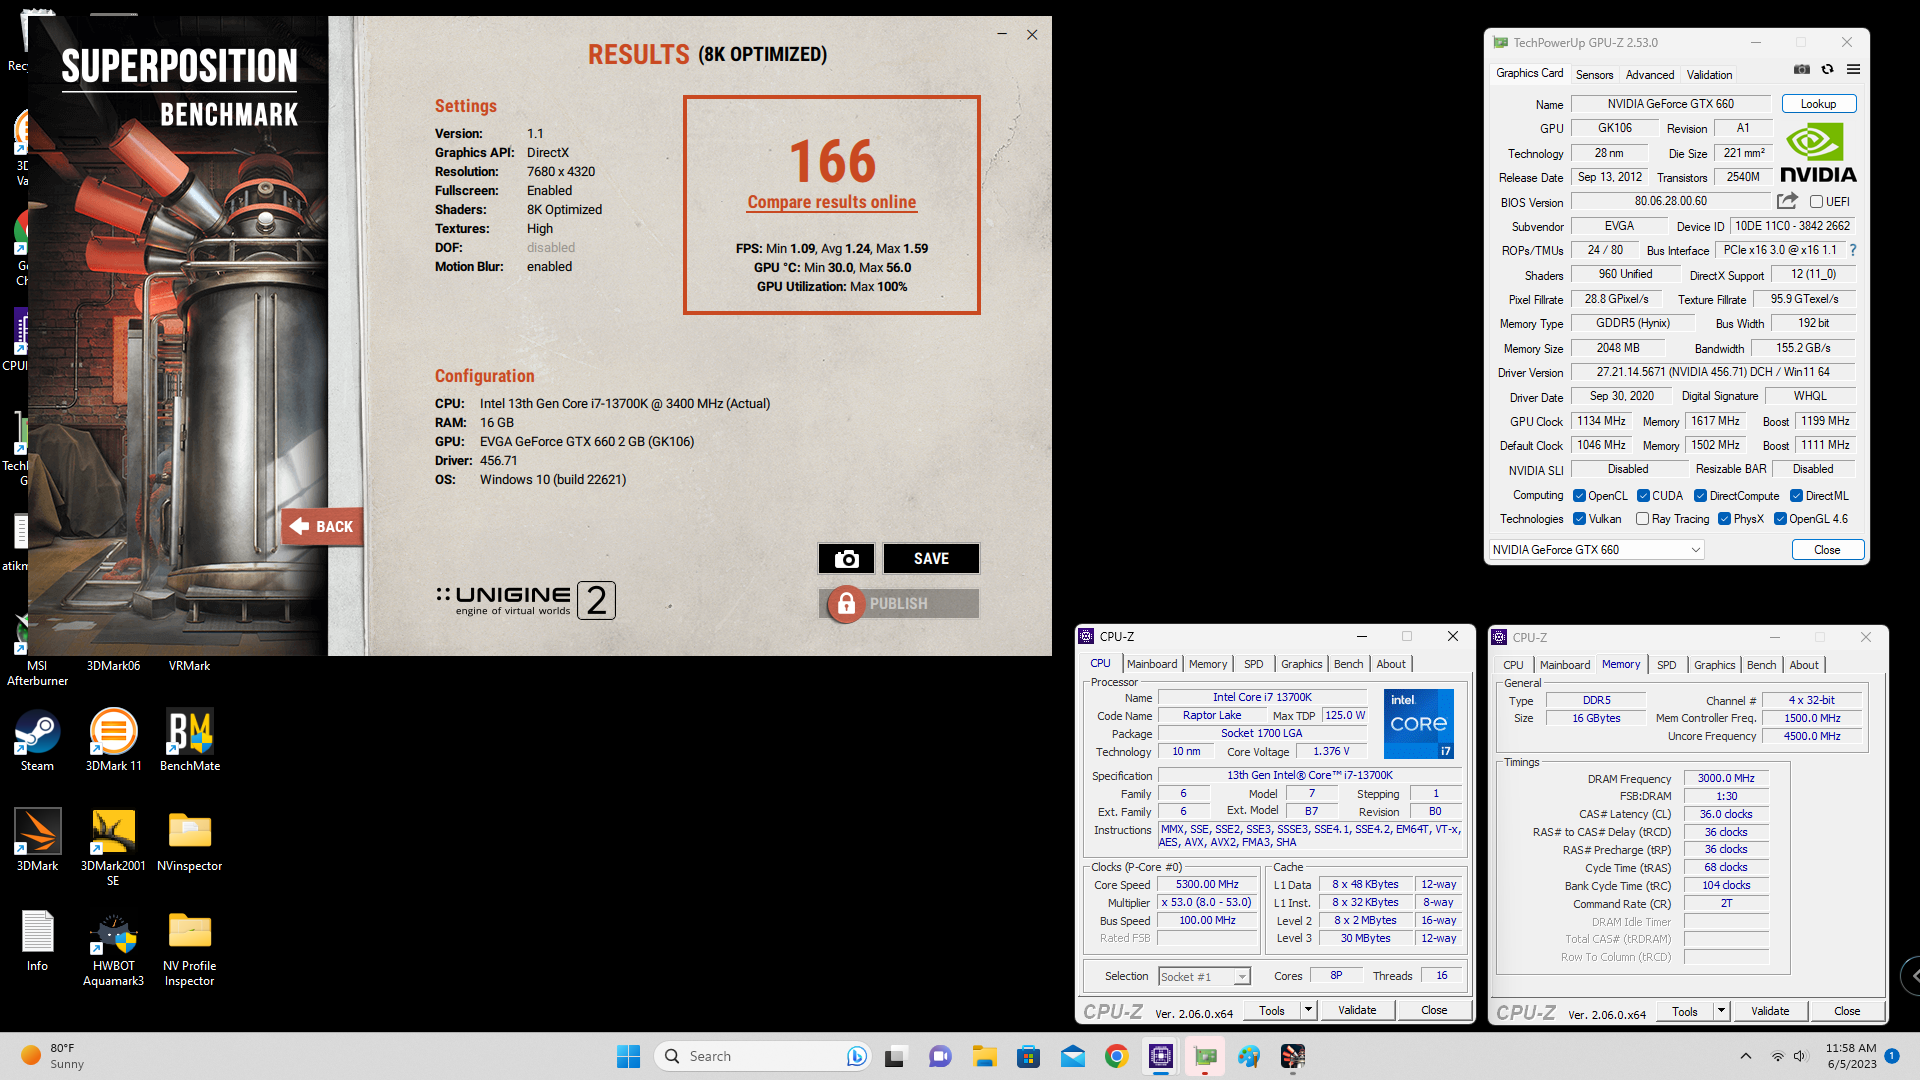This screenshot has height=1080, width=1920.
Task: Open Microsoft Store from taskbar
Action: click(1029, 1056)
